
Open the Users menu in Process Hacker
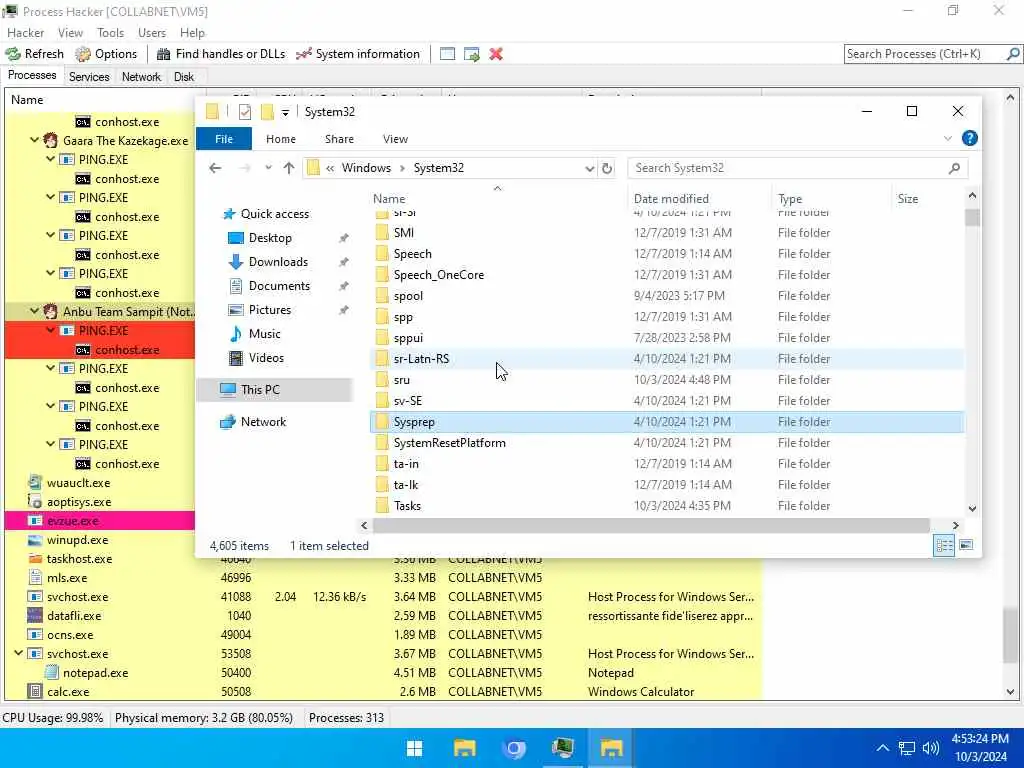pos(152,33)
